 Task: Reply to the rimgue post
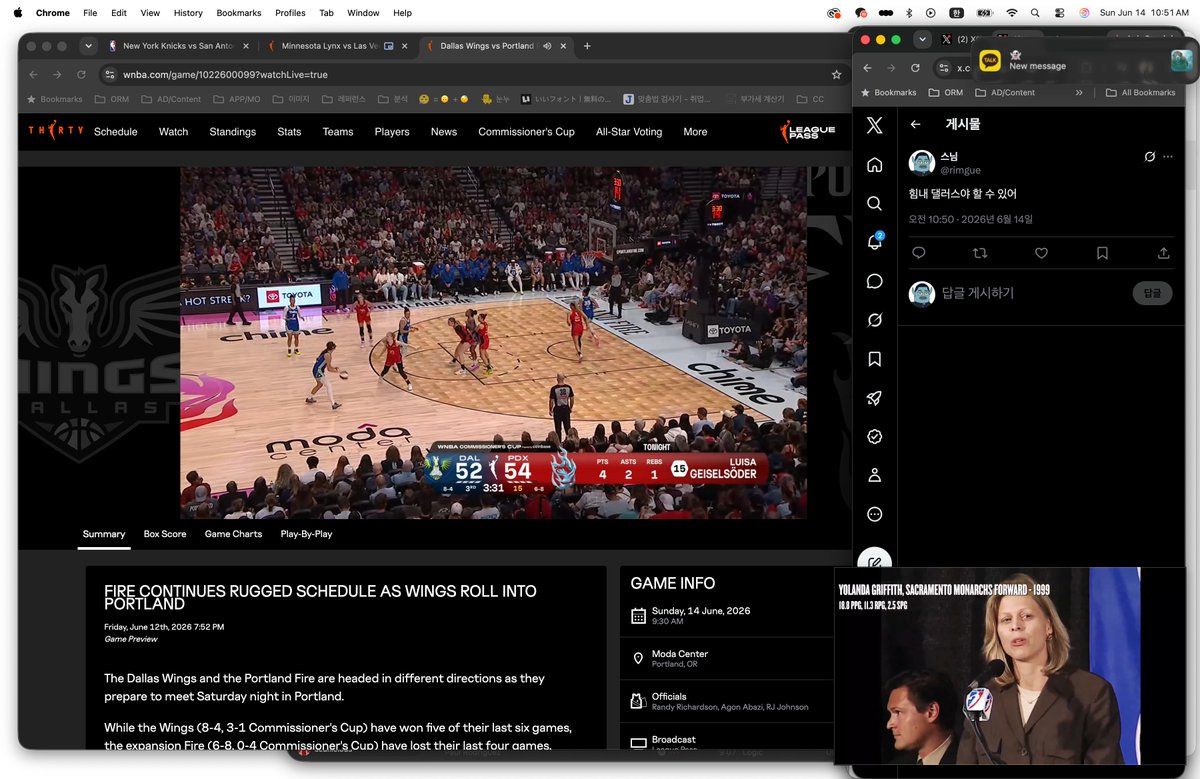coord(918,253)
